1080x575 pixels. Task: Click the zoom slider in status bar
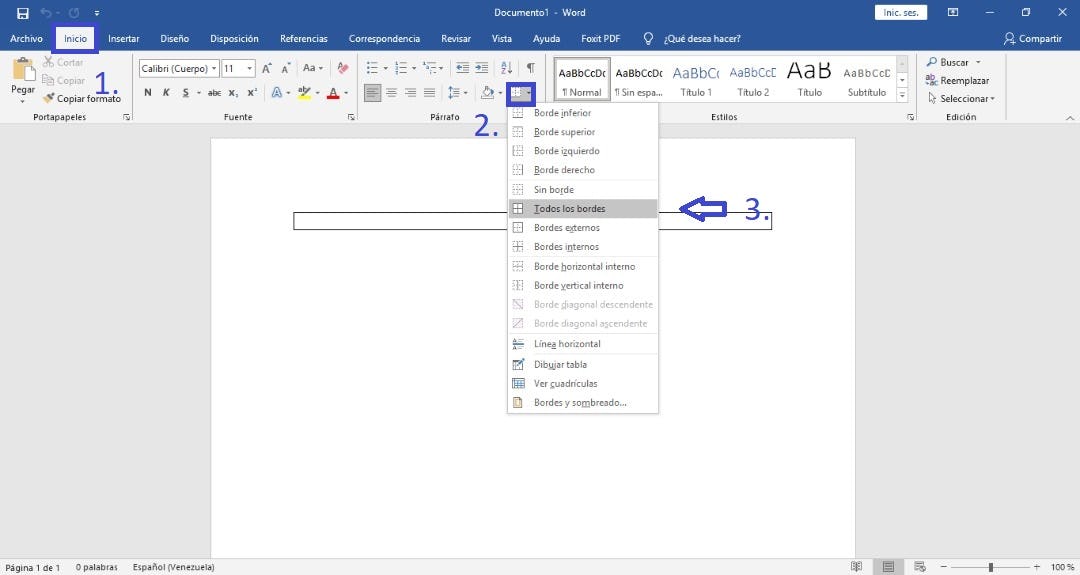(990, 567)
